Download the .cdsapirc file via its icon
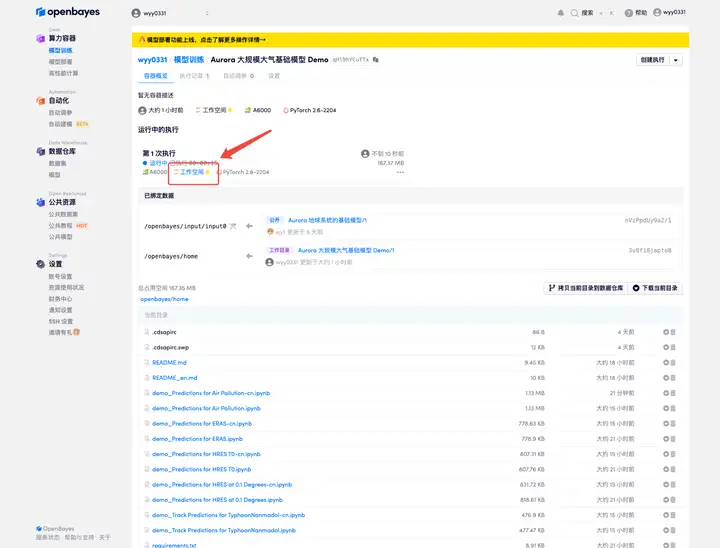 click(666, 332)
